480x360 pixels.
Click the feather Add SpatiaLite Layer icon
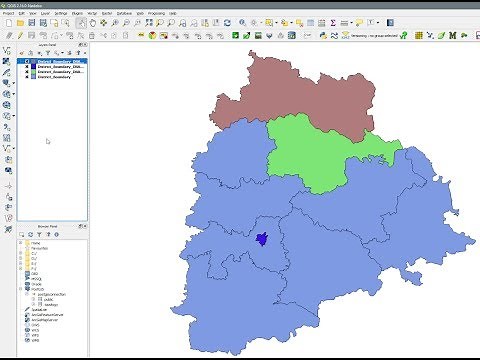(6, 73)
